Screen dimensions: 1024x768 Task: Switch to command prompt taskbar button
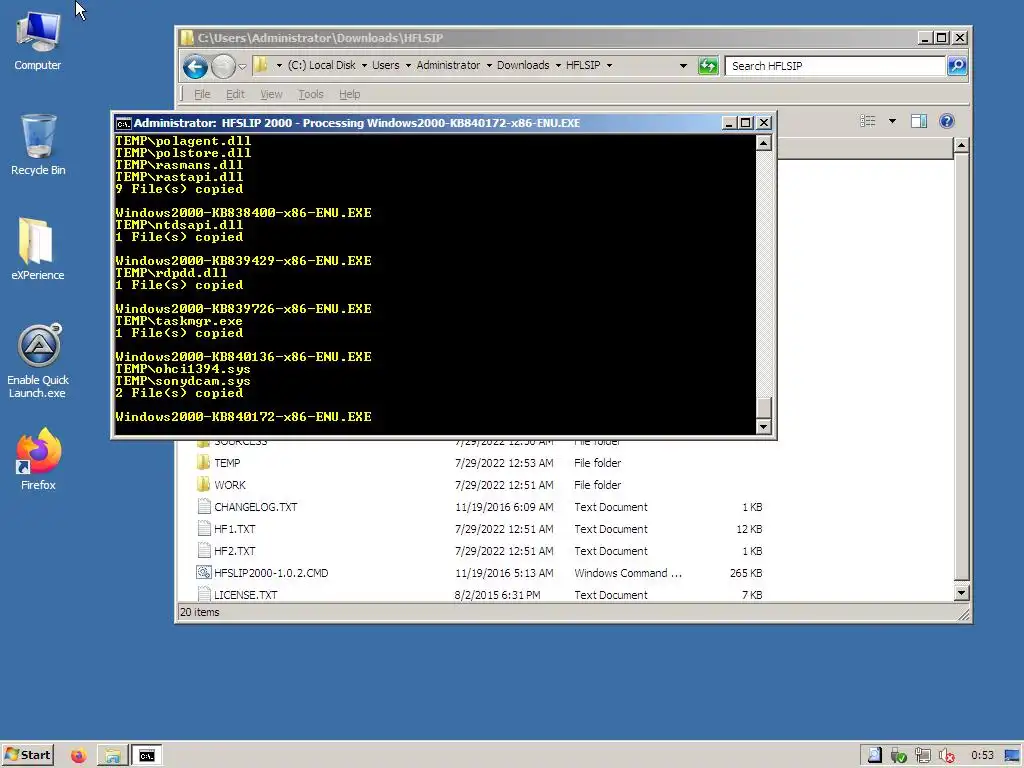(147, 756)
